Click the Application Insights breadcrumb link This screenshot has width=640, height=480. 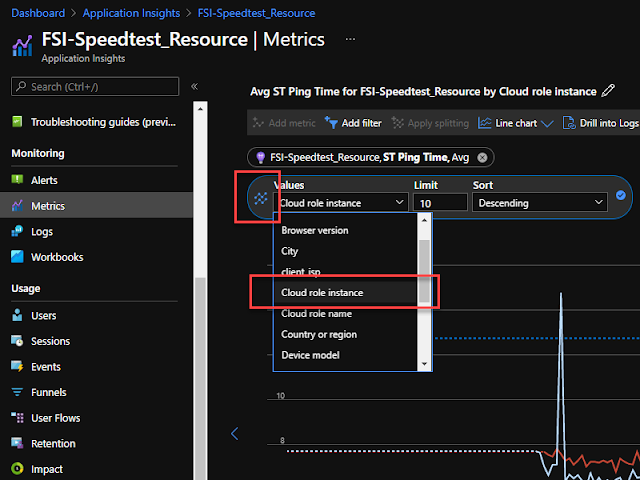tap(132, 14)
